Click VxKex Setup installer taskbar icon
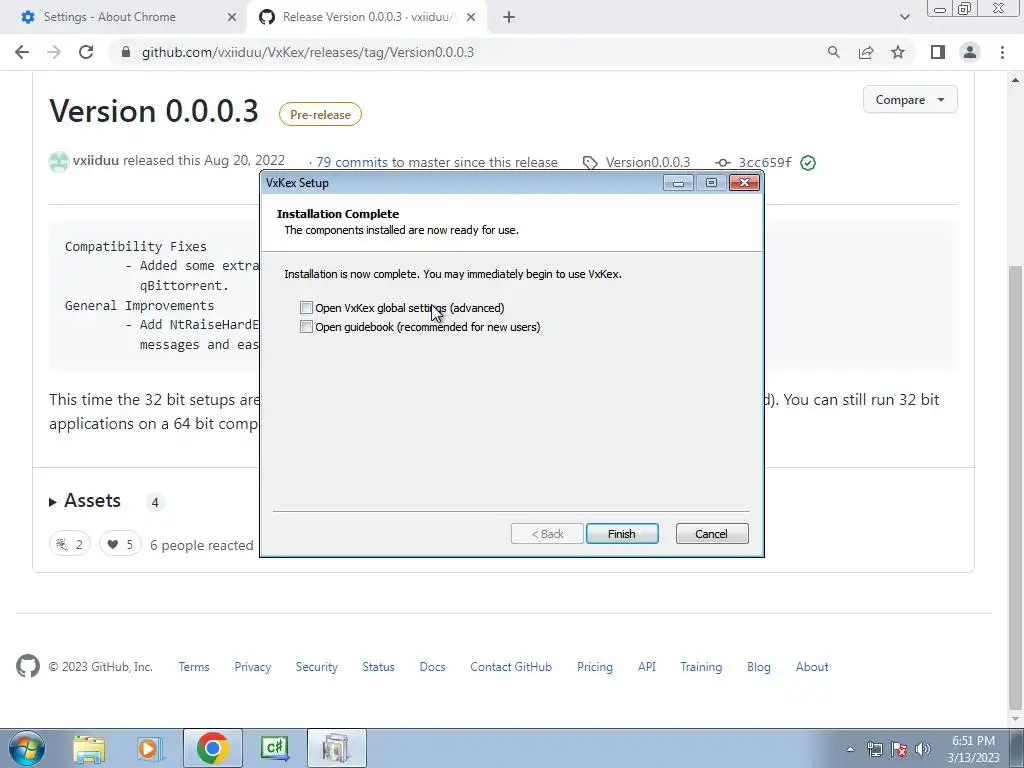1024x768 pixels. 336,748
